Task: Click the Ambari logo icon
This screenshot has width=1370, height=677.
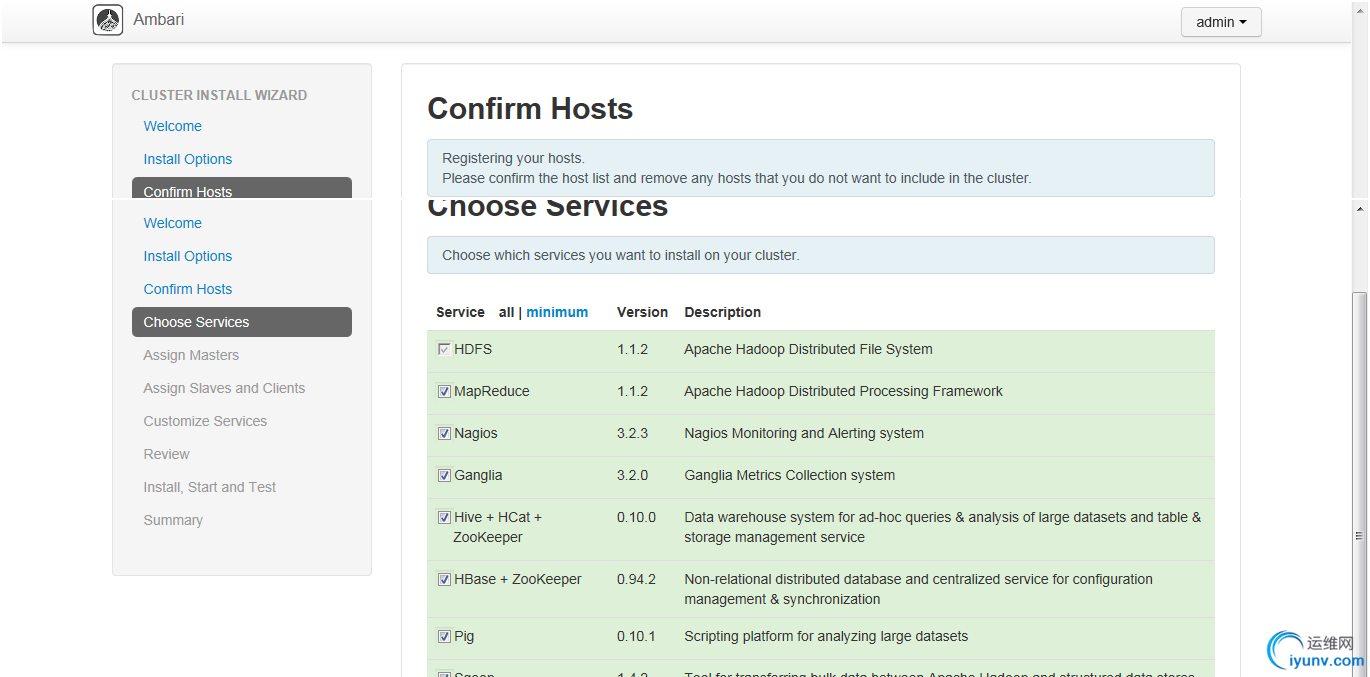Action: coord(108,20)
